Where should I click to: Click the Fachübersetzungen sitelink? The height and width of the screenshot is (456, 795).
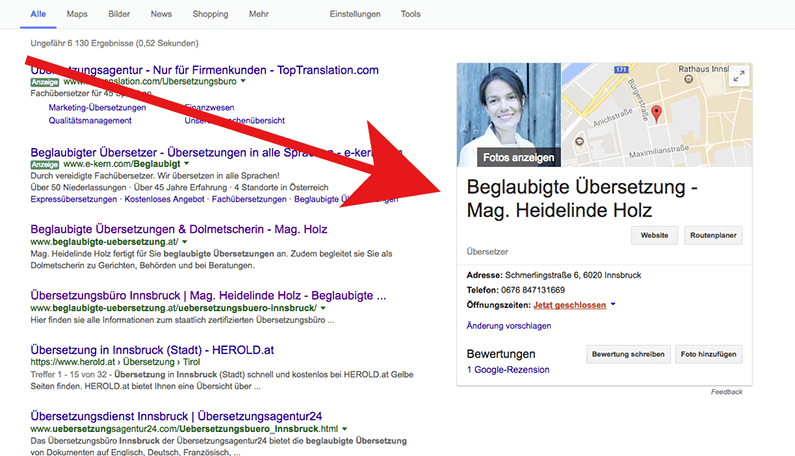[249, 199]
